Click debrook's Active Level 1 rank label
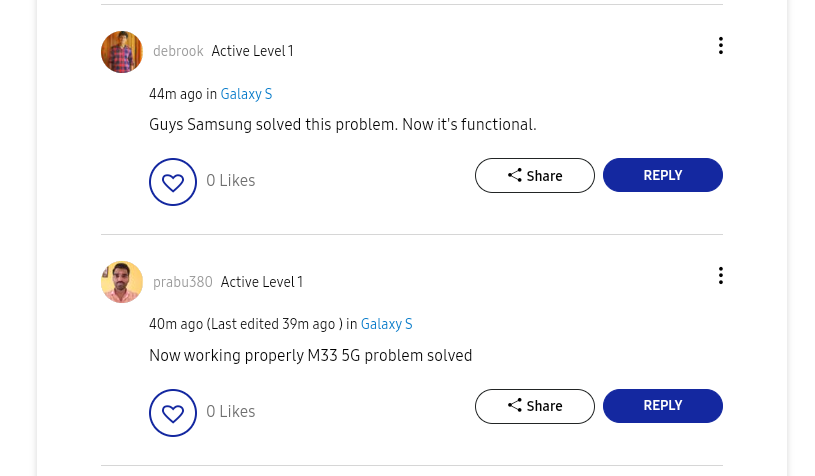The image size is (815, 476). point(252,52)
